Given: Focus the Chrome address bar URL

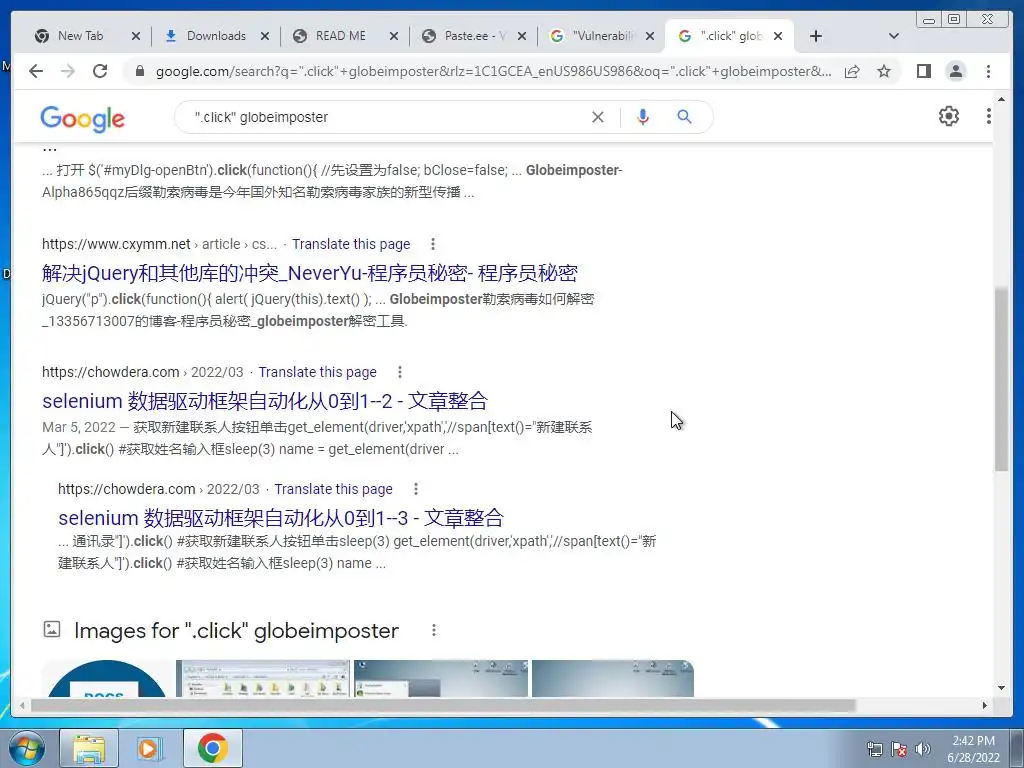Looking at the screenshot, I should 493,71.
